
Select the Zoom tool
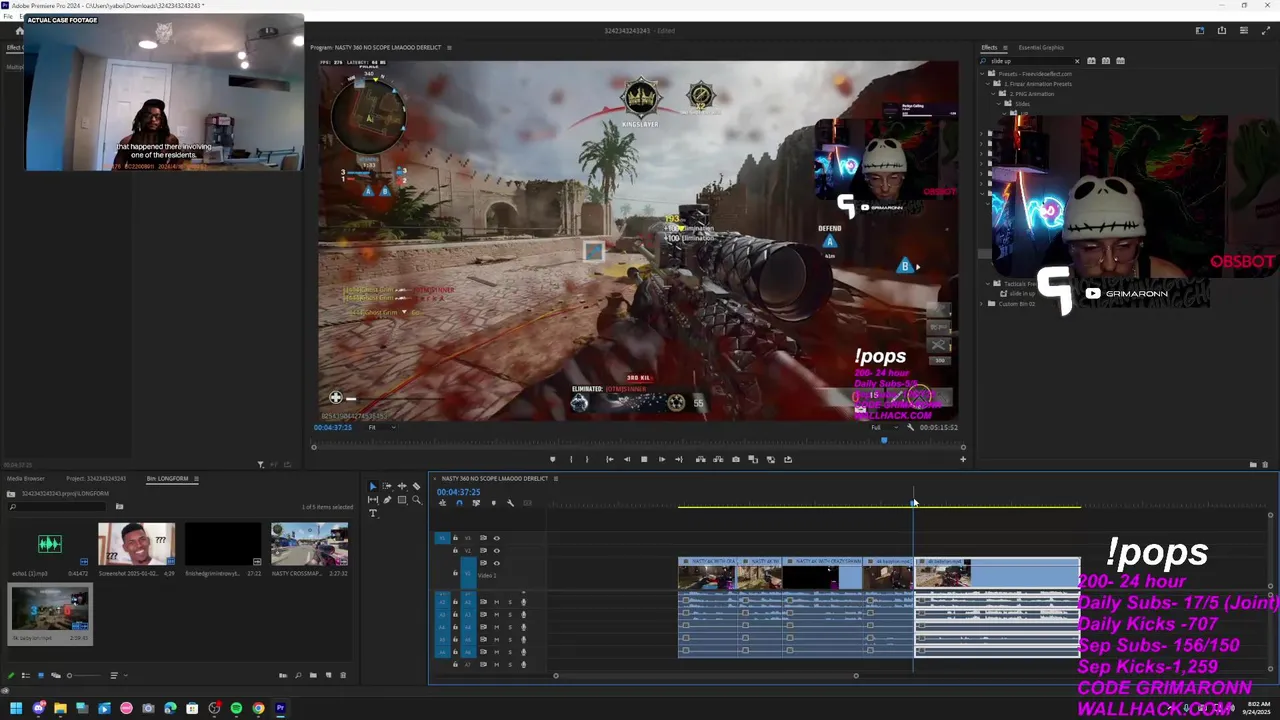tap(416, 500)
